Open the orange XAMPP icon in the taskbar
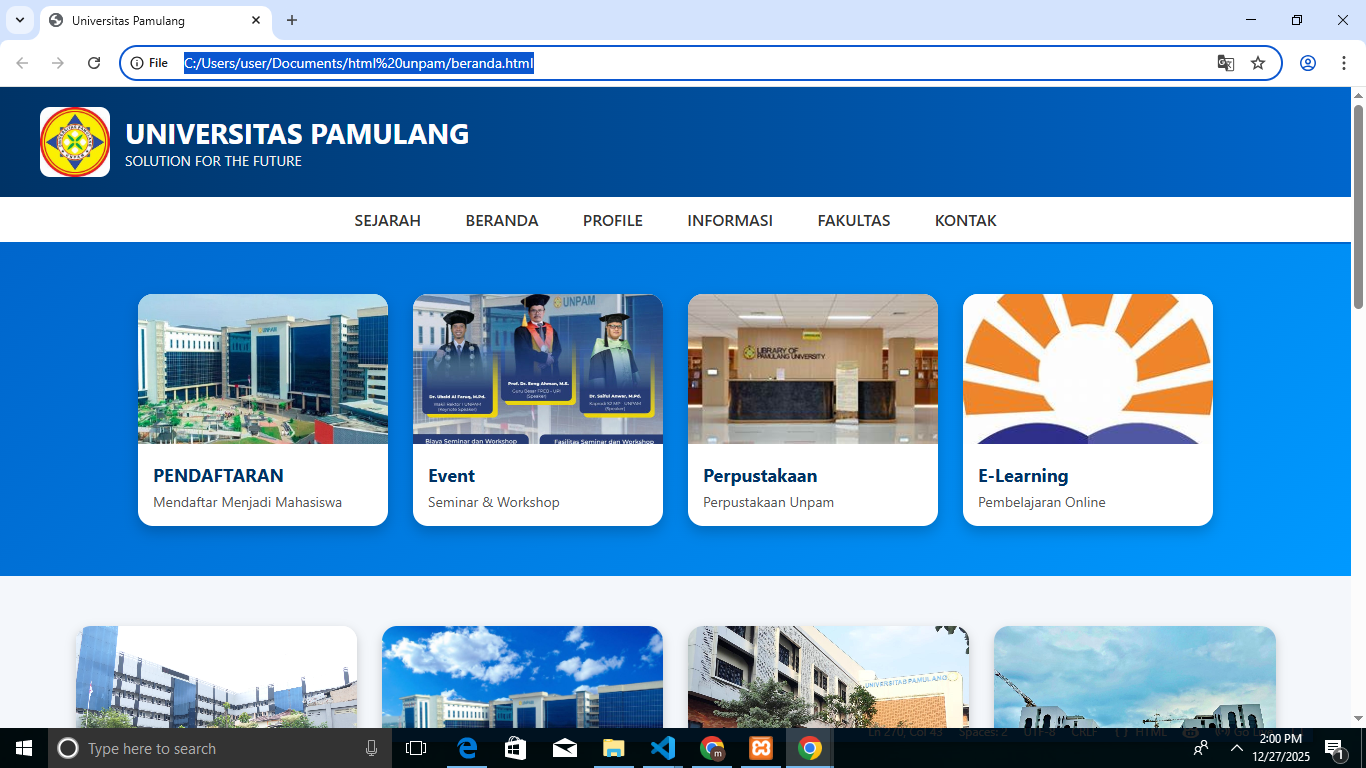The image size is (1366, 768). pyautogui.click(x=761, y=748)
